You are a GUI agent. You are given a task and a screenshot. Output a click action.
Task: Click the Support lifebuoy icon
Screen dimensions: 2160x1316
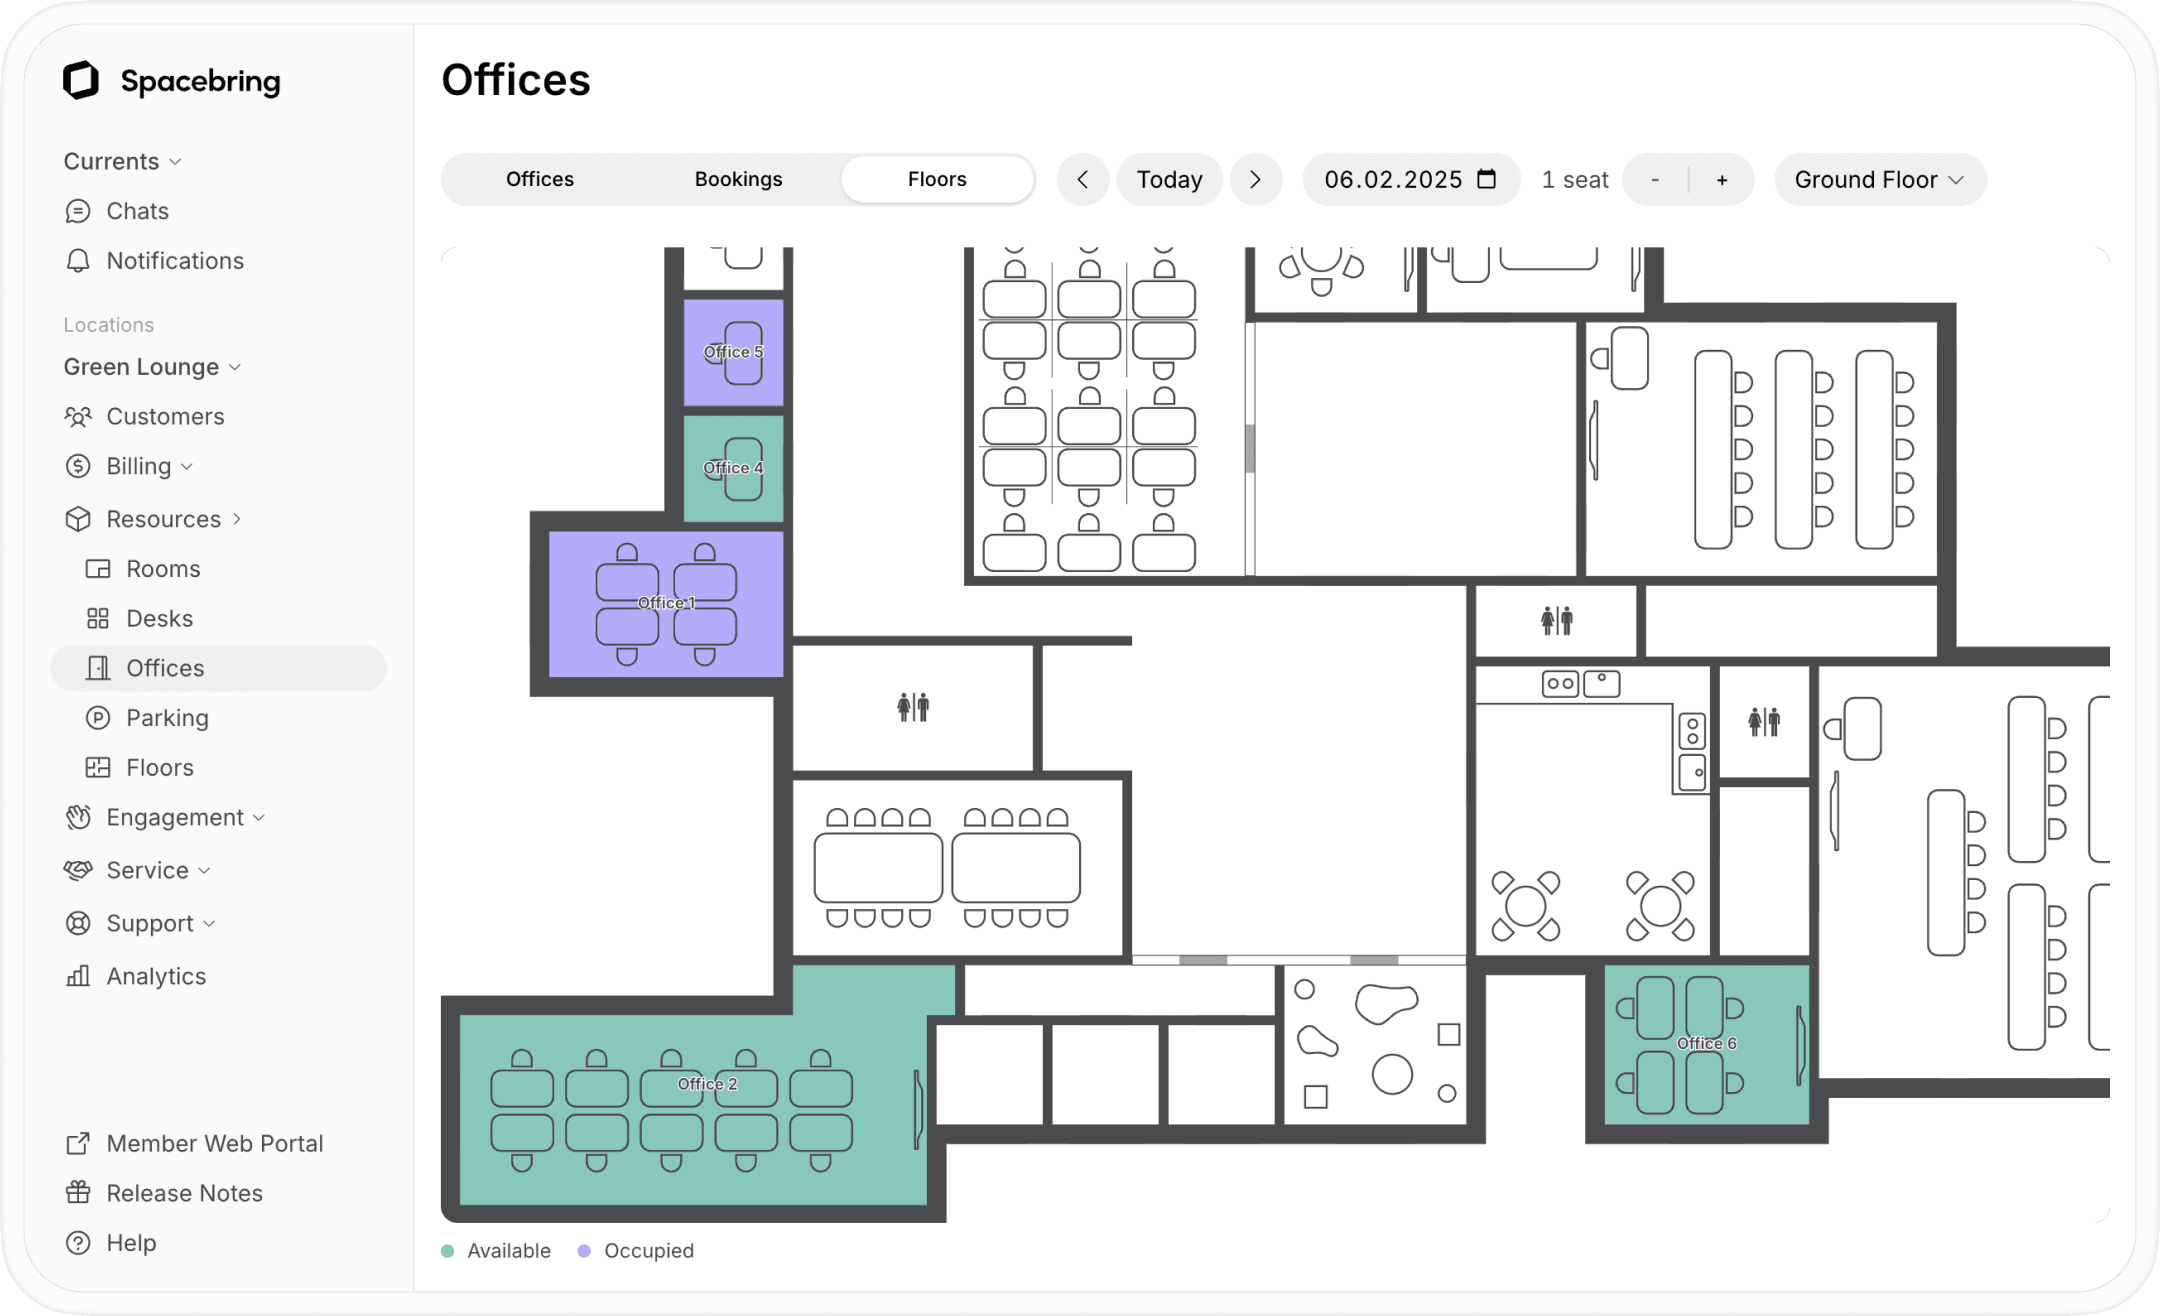pyautogui.click(x=78, y=923)
